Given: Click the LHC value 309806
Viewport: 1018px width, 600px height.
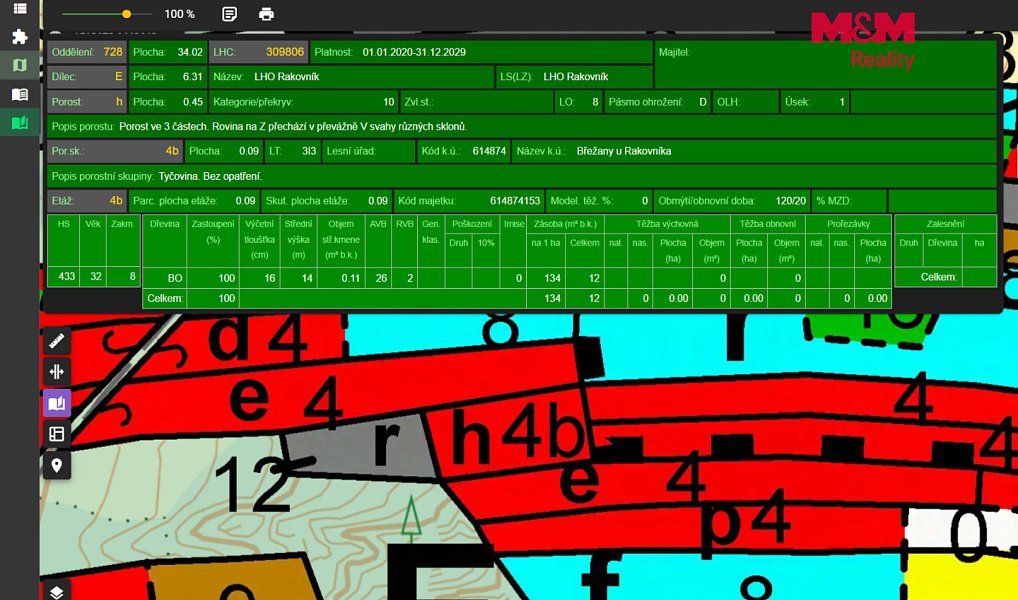Looking at the screenshot, I should pyautogui.click(x=284, y=52).
